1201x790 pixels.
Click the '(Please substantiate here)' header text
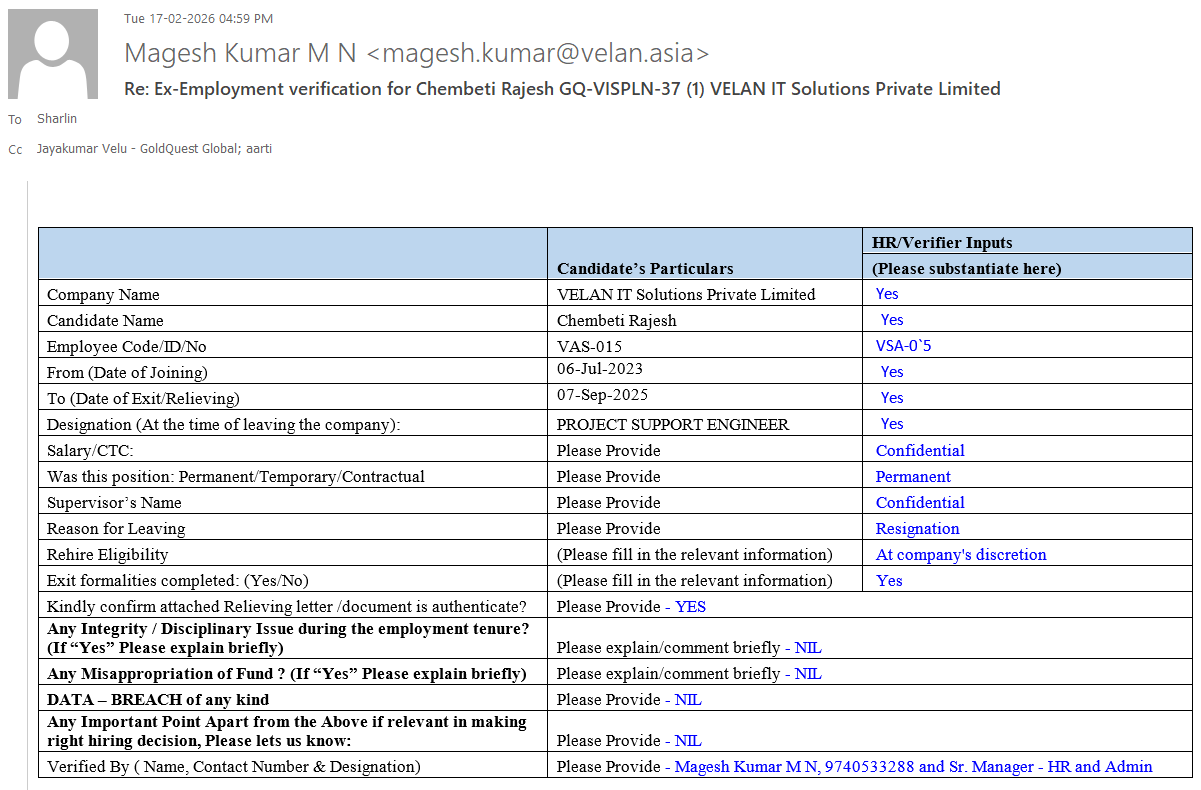(x=966, y=268)
